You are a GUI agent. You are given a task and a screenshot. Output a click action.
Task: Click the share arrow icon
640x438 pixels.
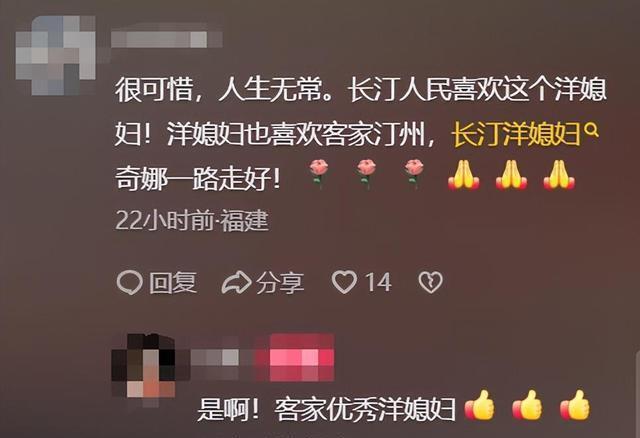(236, 282)
